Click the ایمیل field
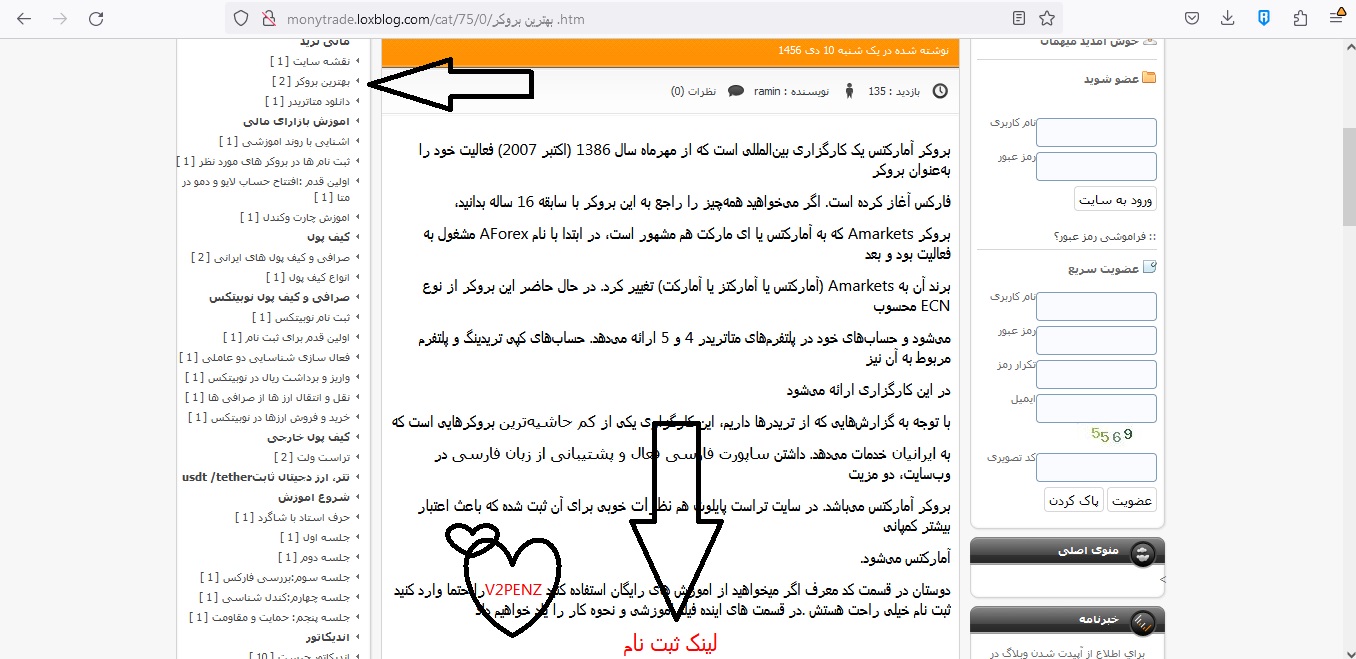This screenshot has height=659, width=1356. (1096, 408)
